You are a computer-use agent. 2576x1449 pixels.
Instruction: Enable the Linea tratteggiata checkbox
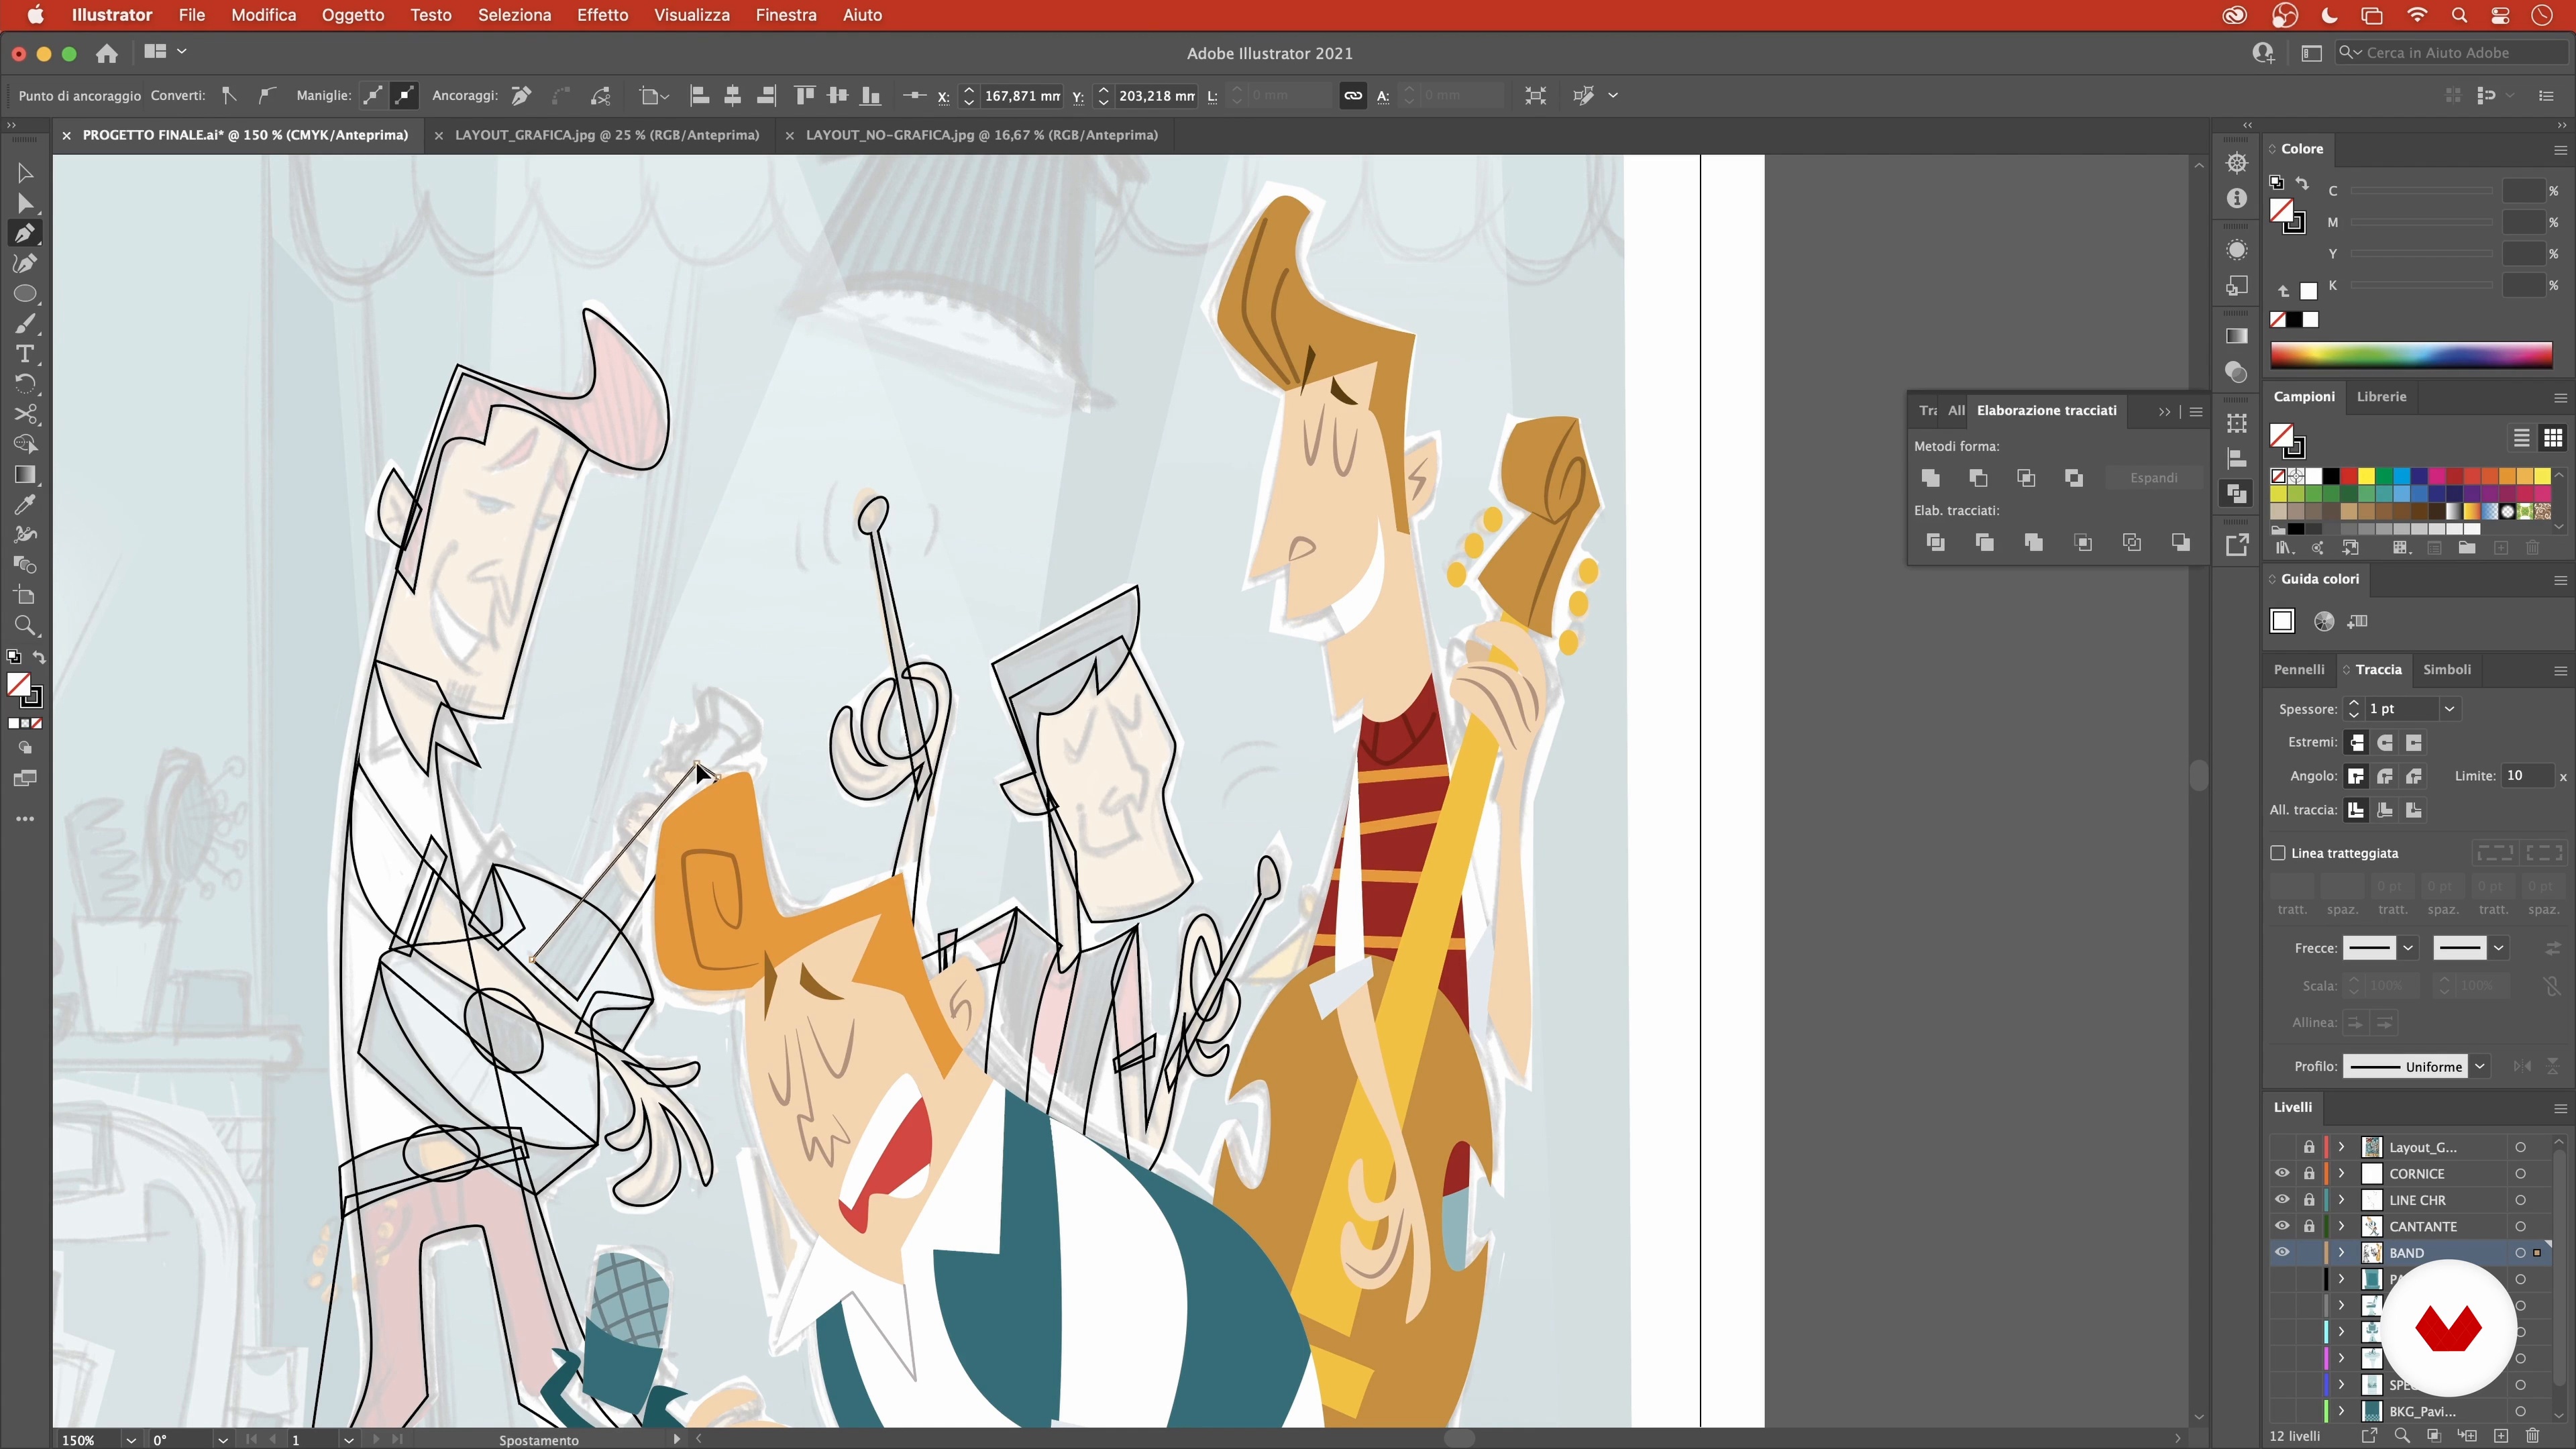pos(2278,853)
